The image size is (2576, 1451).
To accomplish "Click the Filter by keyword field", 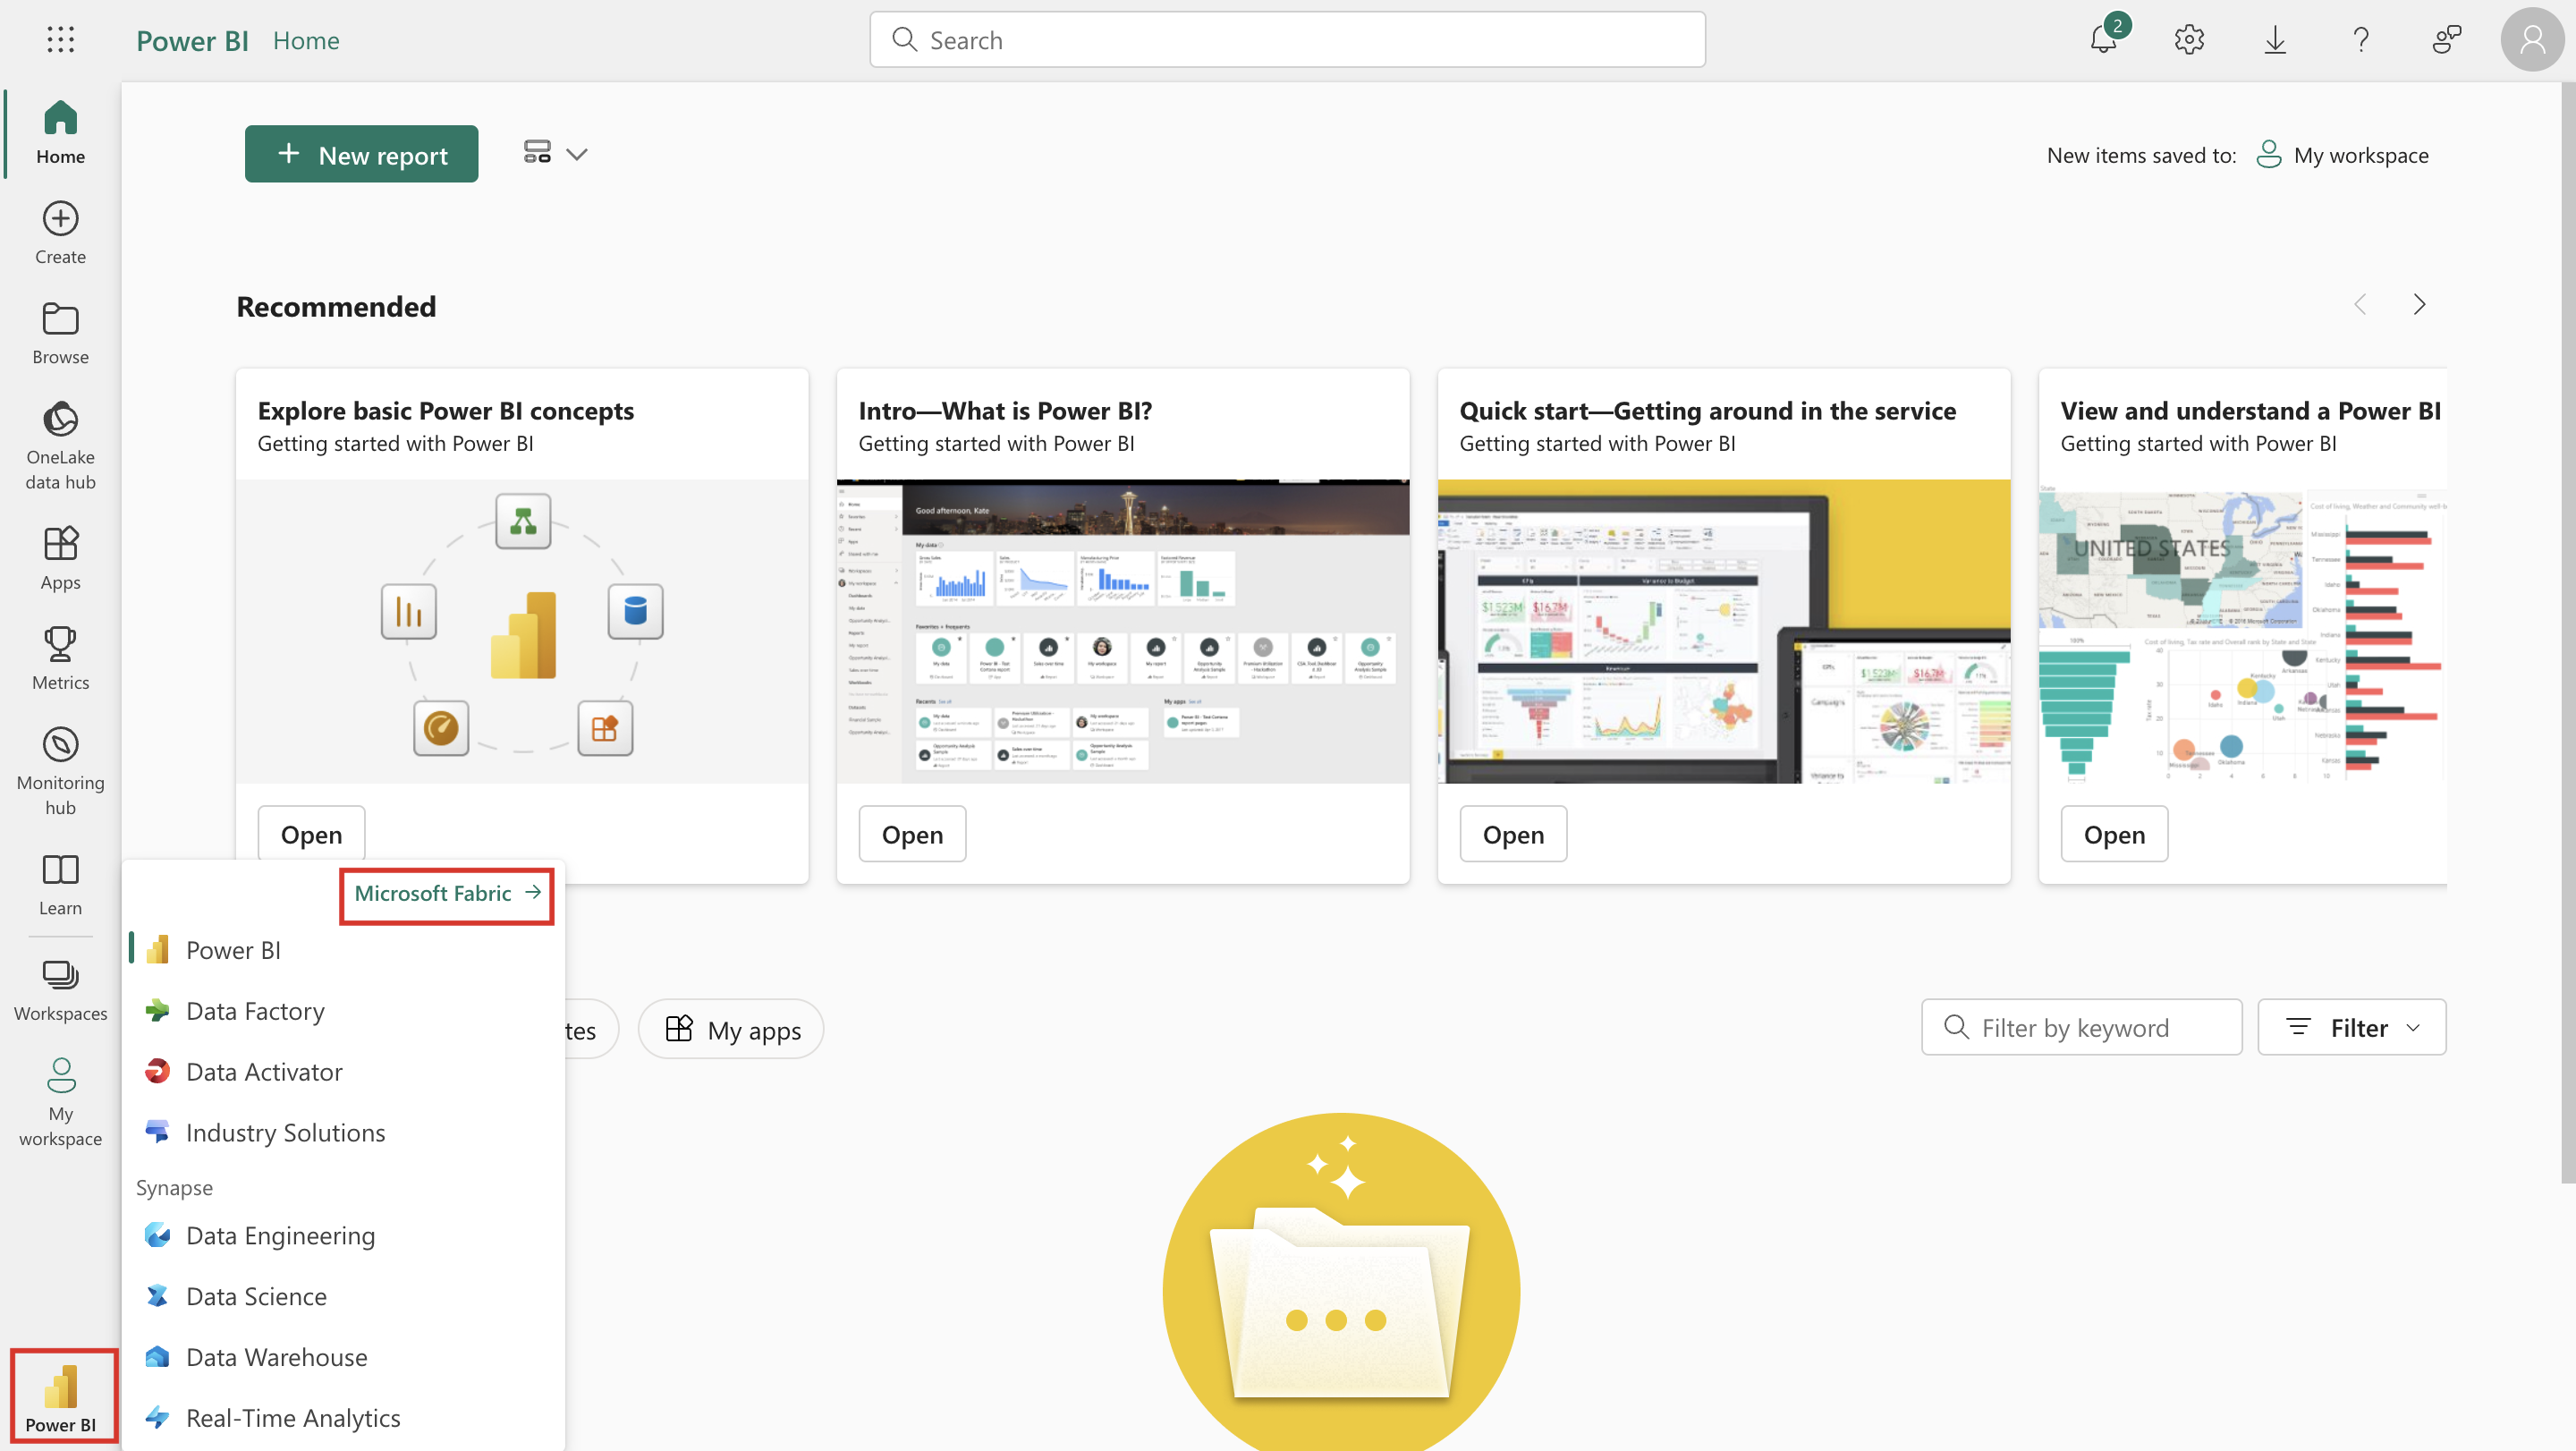I will [2081, 1027].
